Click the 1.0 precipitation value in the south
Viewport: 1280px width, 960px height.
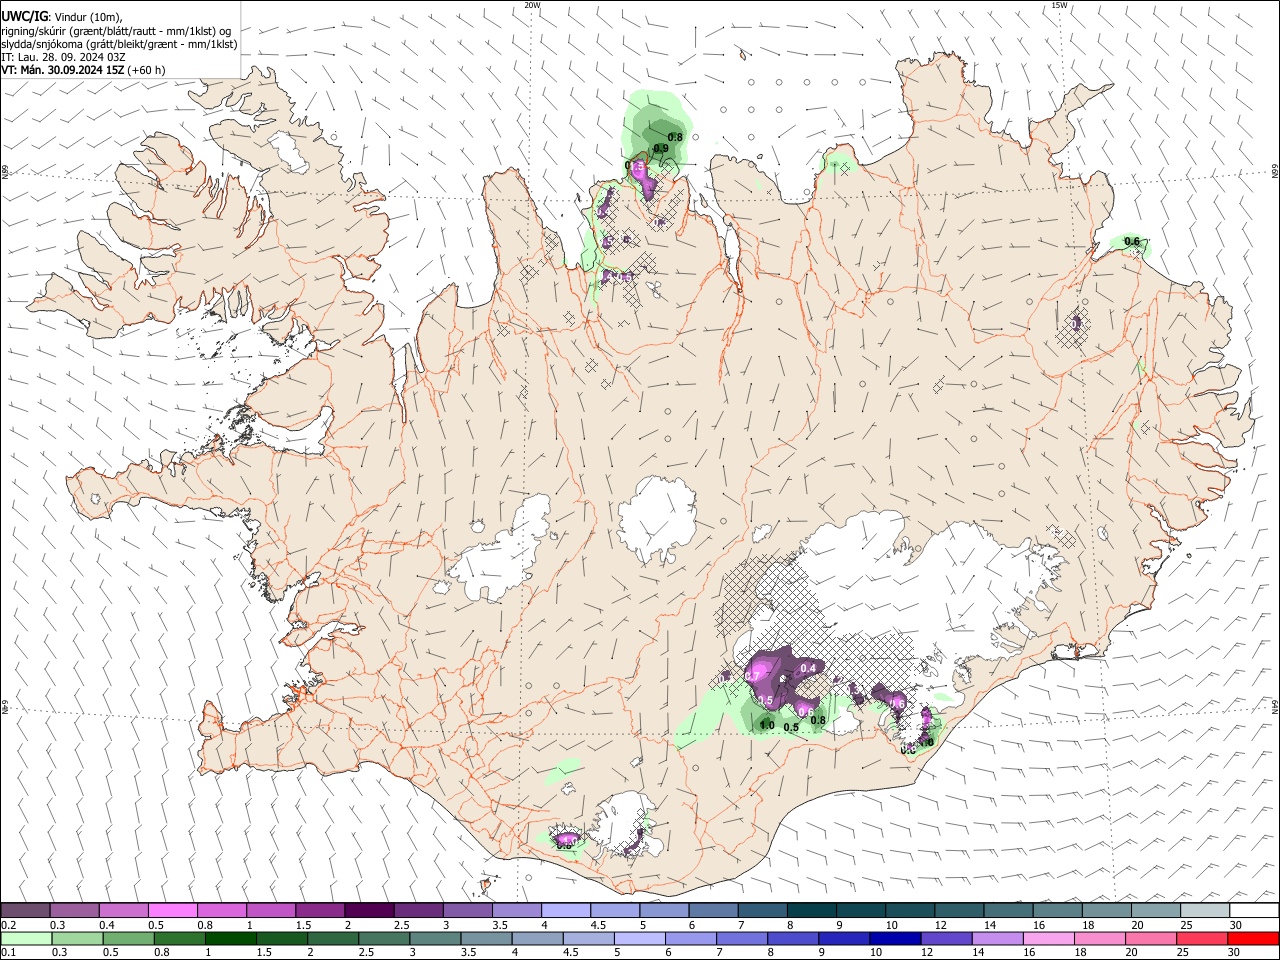[x=767, y=725]
